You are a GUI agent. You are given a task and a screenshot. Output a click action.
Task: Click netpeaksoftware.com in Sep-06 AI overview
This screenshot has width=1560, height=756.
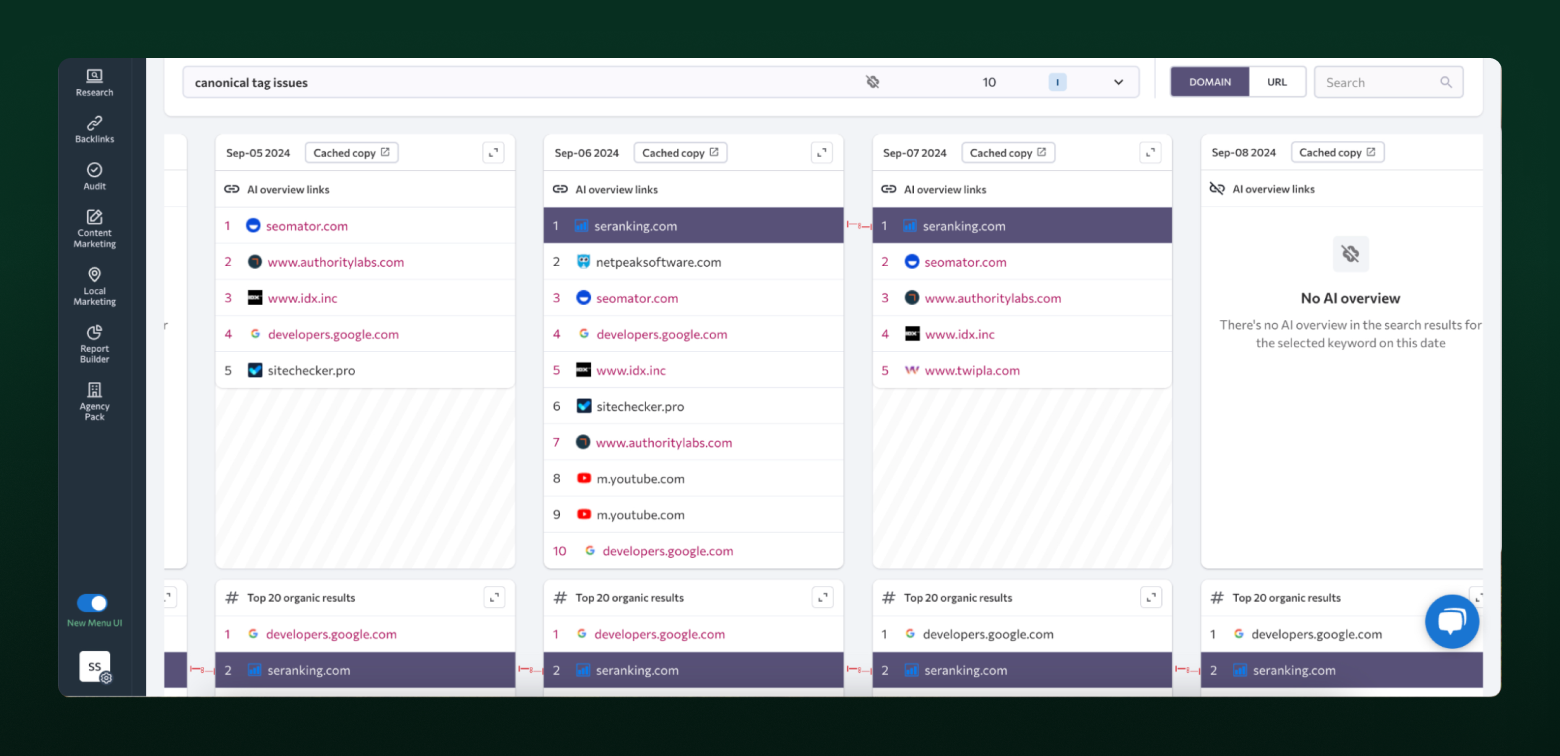[x=659, y=262]
